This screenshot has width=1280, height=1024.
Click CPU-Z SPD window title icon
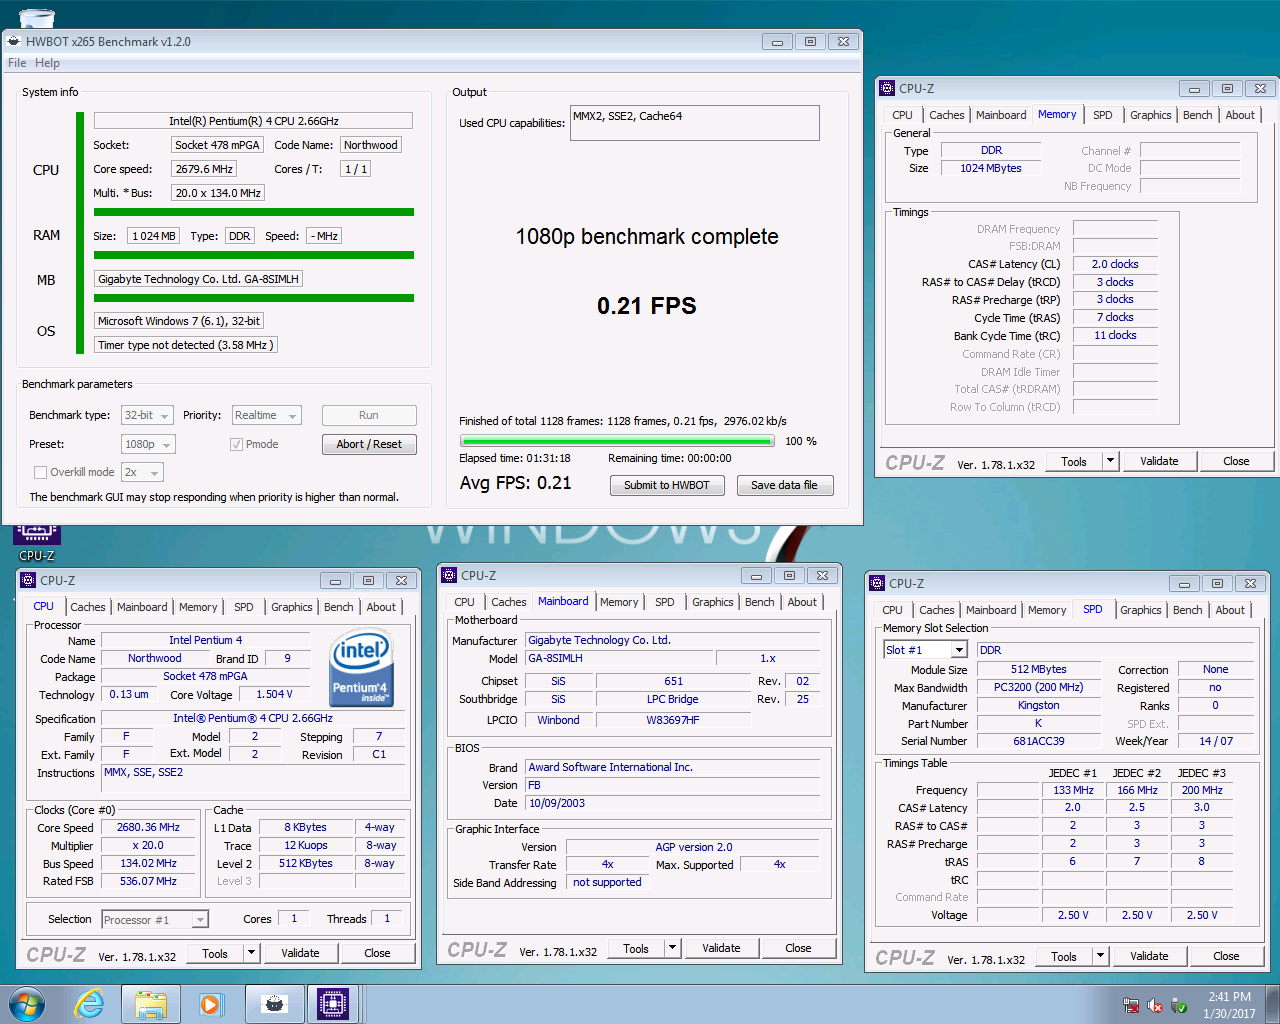coord(877,583)
